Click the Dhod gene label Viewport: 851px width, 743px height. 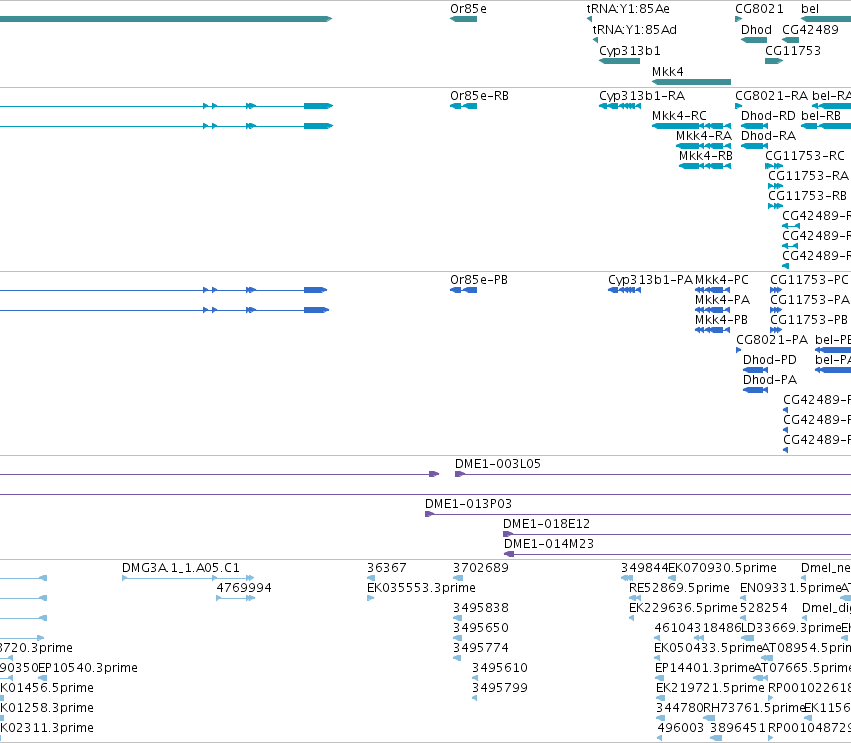(756, 29)
